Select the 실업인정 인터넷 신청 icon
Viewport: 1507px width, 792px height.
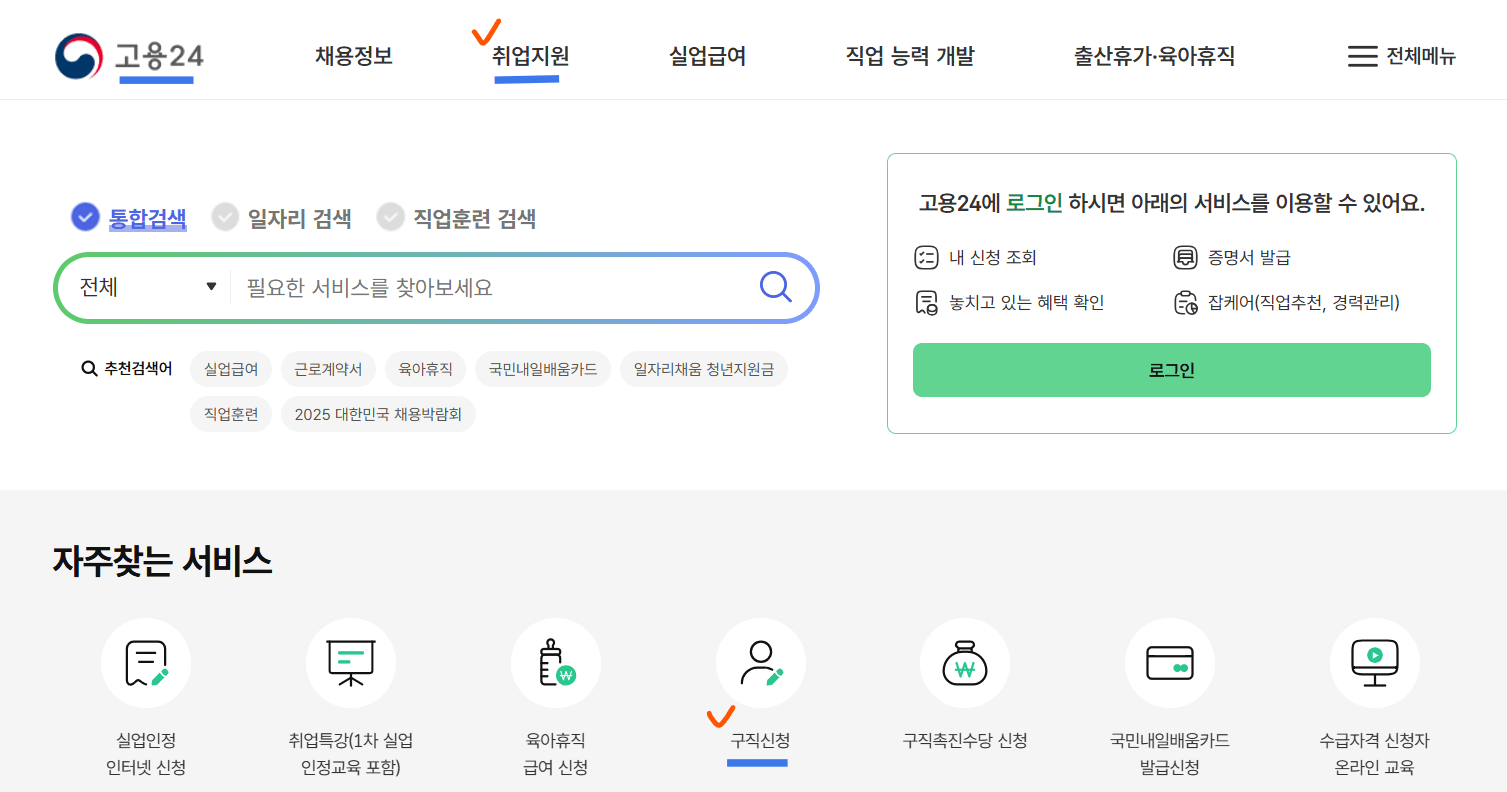(x=145, y=662)
